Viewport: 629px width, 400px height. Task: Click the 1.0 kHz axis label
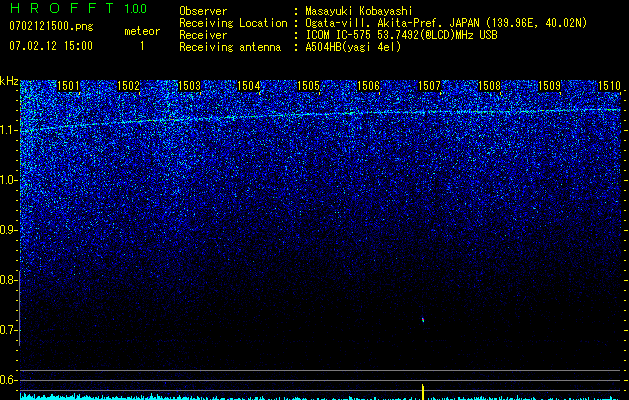coord(8,181)
